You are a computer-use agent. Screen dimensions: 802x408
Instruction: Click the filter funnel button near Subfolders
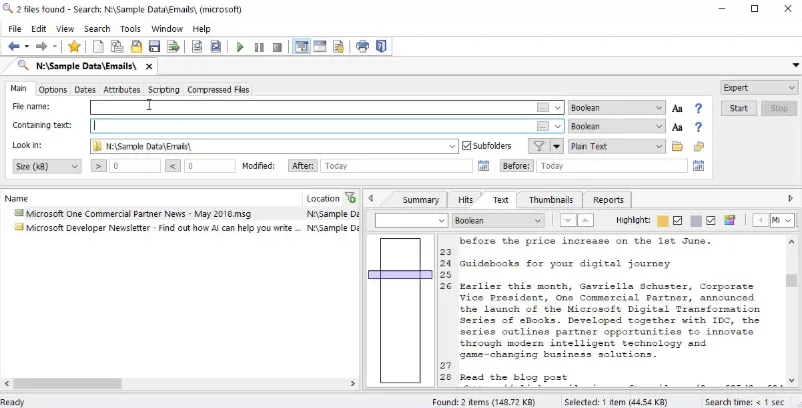tap(539, 146)
